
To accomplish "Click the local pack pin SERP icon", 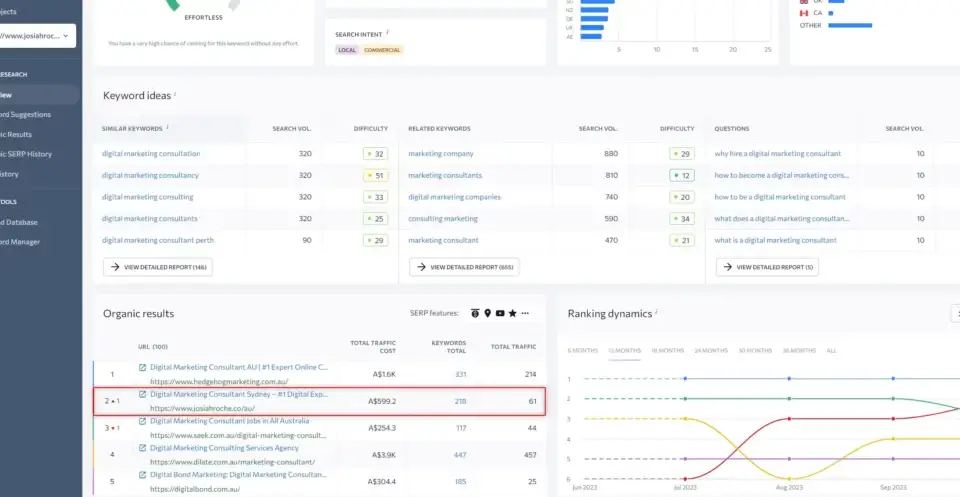I will pyautogui.click(x=487, y=313).
